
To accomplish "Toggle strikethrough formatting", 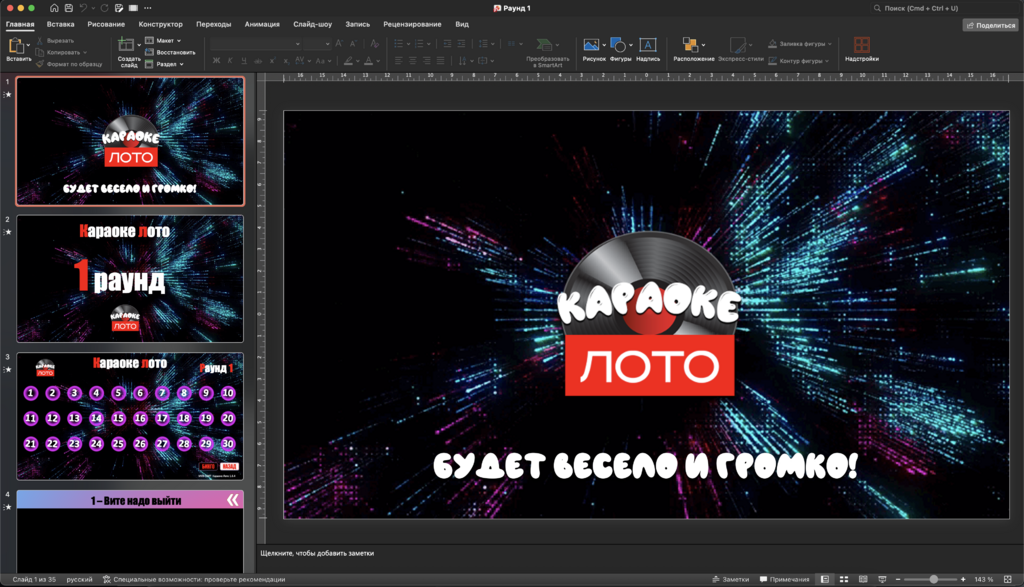I will point(258,61).
